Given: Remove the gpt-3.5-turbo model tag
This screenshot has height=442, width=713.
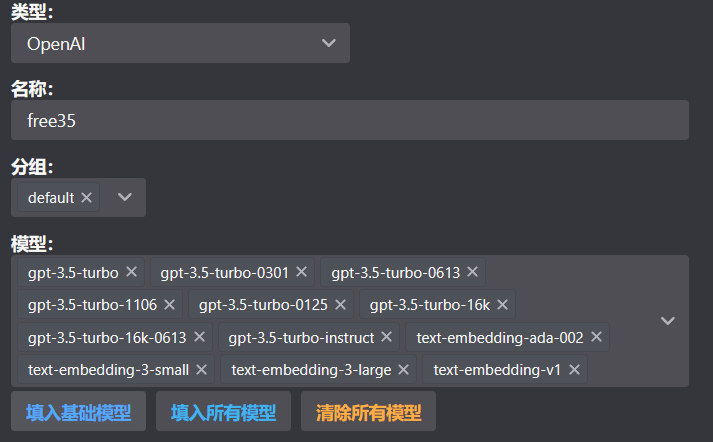Looking at the screenshot, I should click(131, 272).
